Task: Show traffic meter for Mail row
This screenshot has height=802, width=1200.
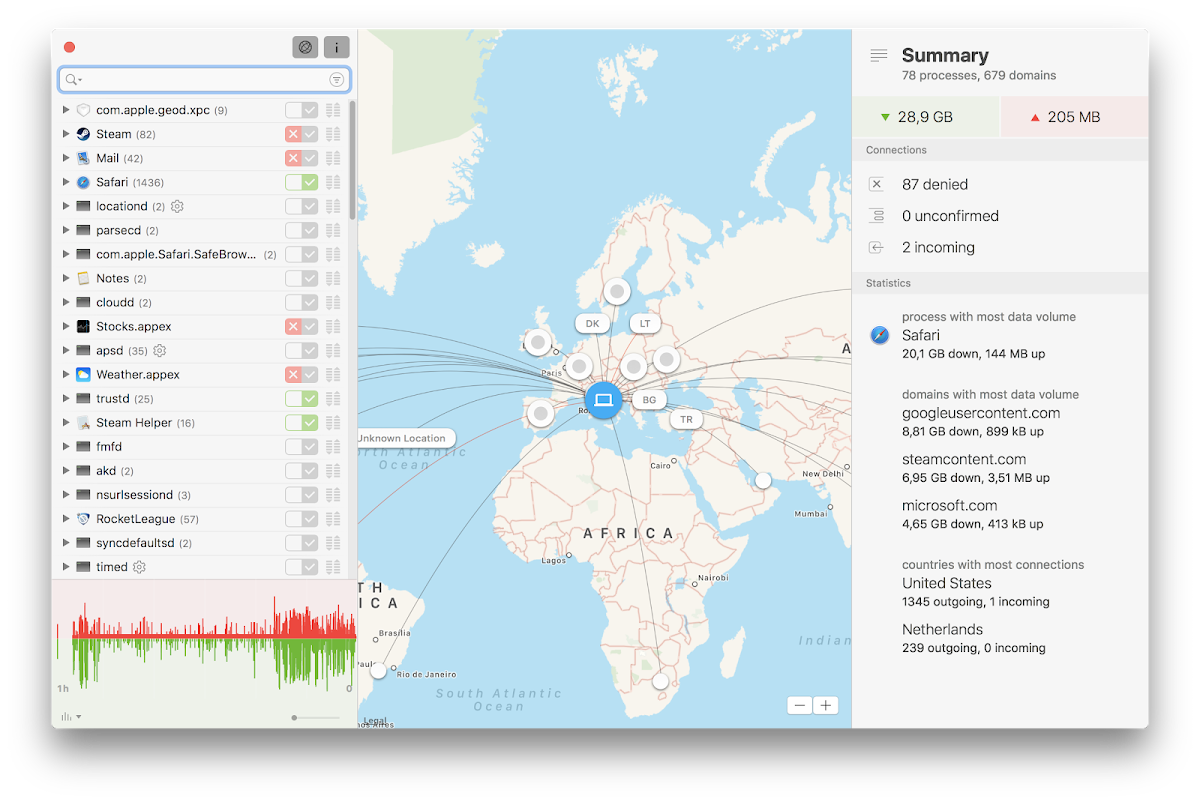Action: (334, 158)
